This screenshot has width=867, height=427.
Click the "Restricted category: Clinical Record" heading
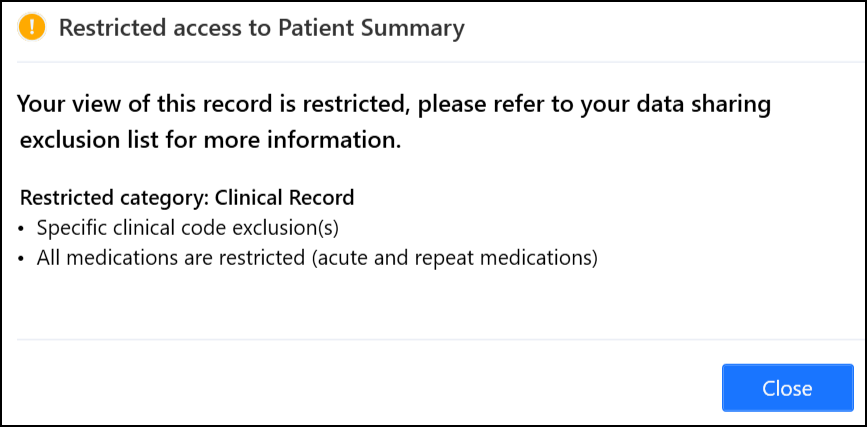(187, 197)
